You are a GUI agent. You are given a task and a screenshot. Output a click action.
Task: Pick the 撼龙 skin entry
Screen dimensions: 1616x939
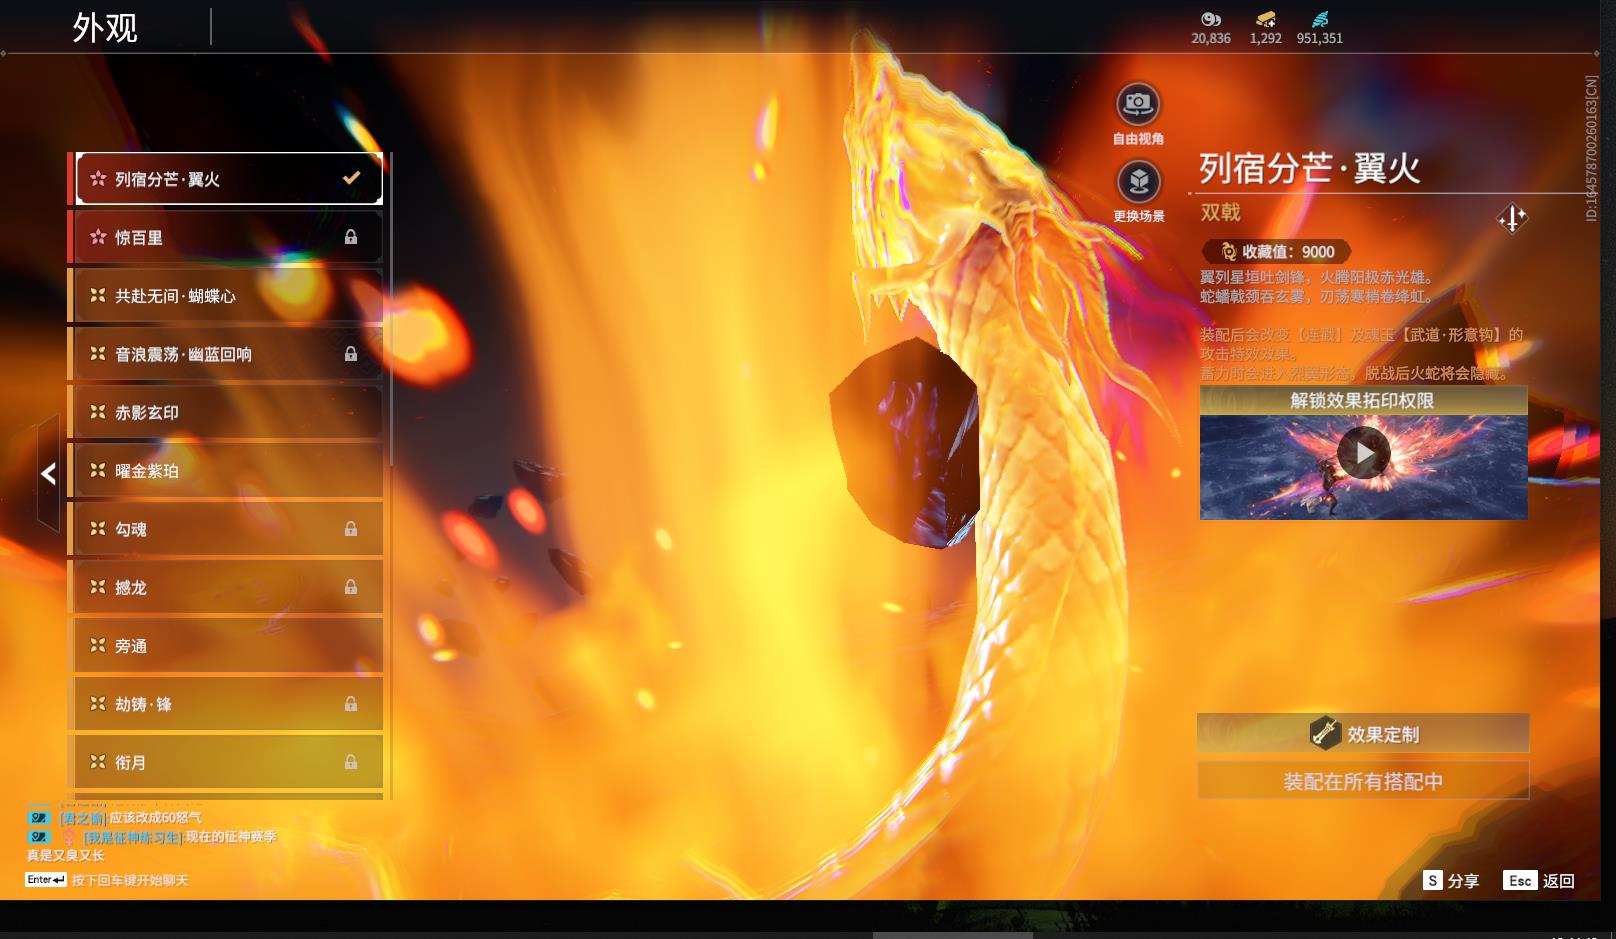click(x=228, y=587)
